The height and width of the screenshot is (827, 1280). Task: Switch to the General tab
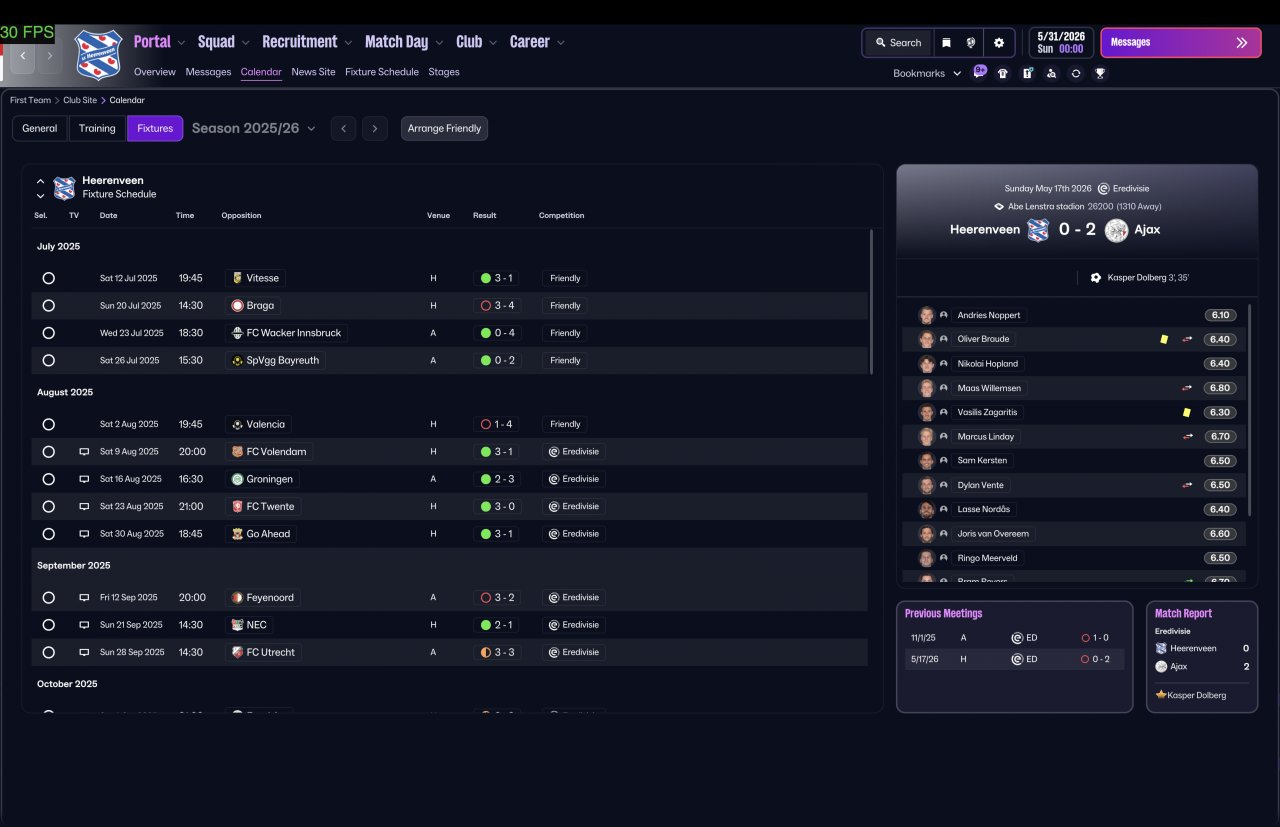coord(40,128)
